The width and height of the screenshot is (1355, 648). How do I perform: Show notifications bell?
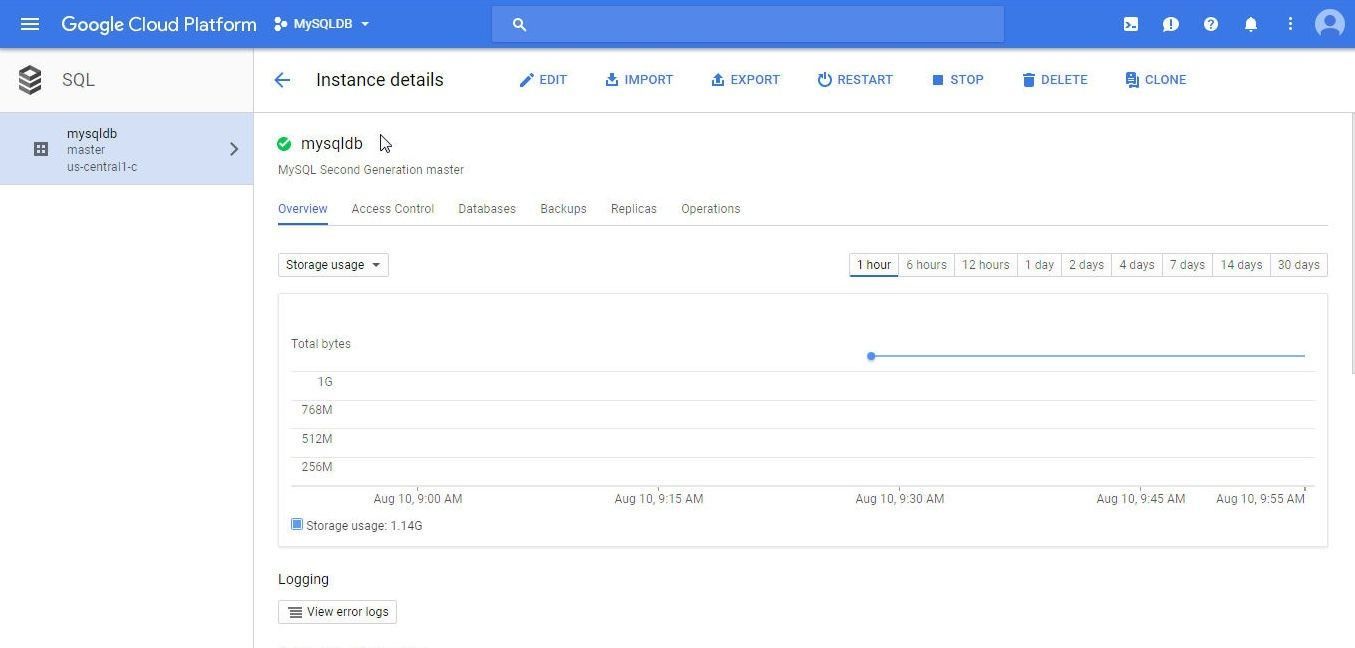click(x=1251, y=24)
